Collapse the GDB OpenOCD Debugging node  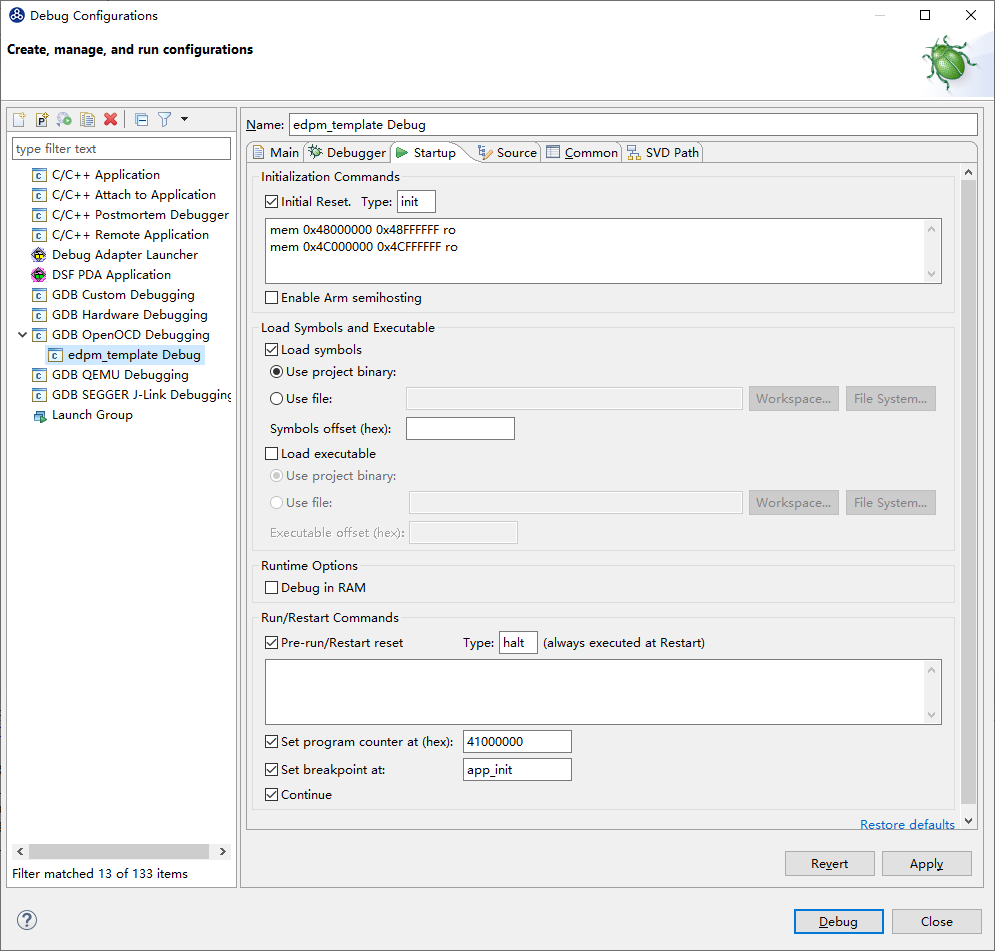click(x=22, y=334)
